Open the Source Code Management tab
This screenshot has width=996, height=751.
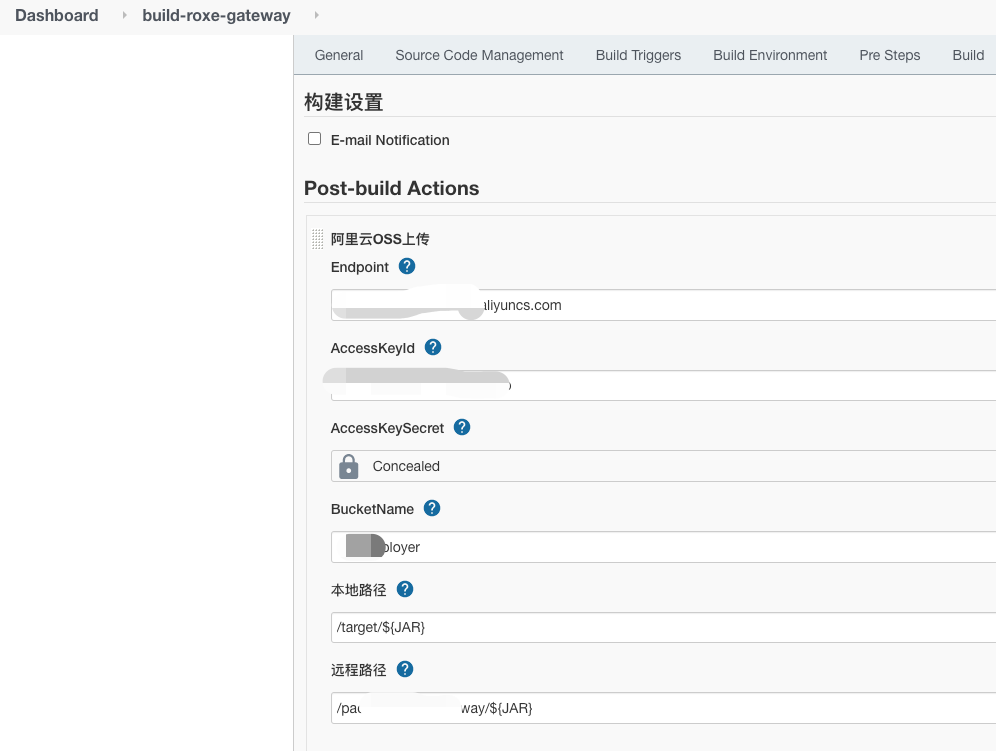pyautogui.click(x=479, y=55)
